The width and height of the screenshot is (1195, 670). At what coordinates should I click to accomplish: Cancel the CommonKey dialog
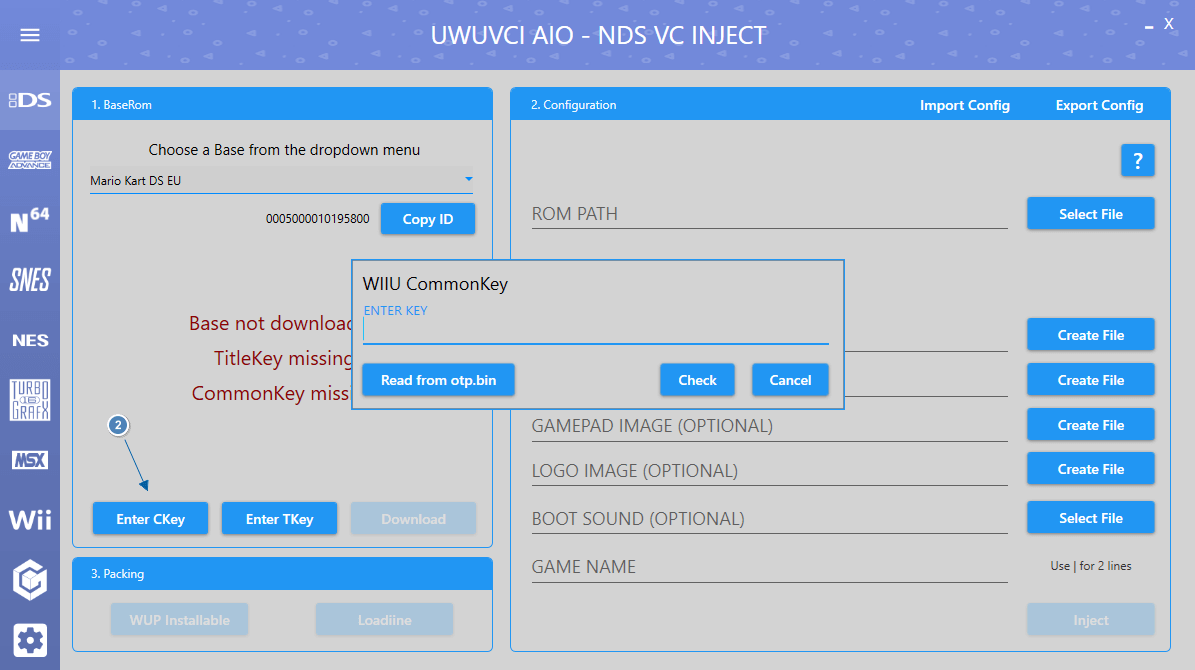[790, 380]
